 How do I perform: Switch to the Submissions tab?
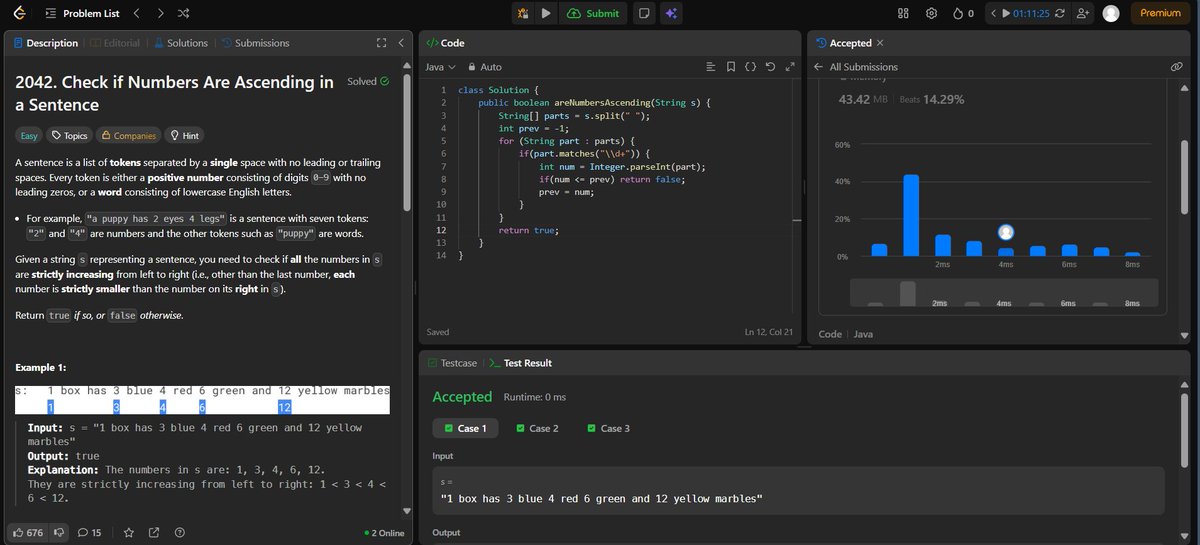(255, 43)
